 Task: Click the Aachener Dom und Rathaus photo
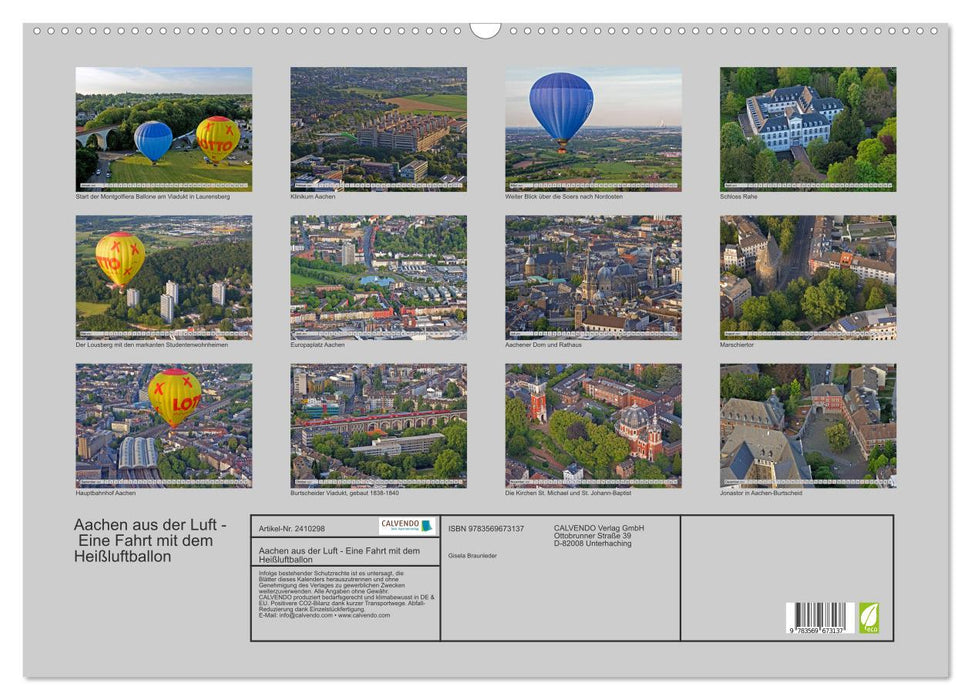[593, 277]
